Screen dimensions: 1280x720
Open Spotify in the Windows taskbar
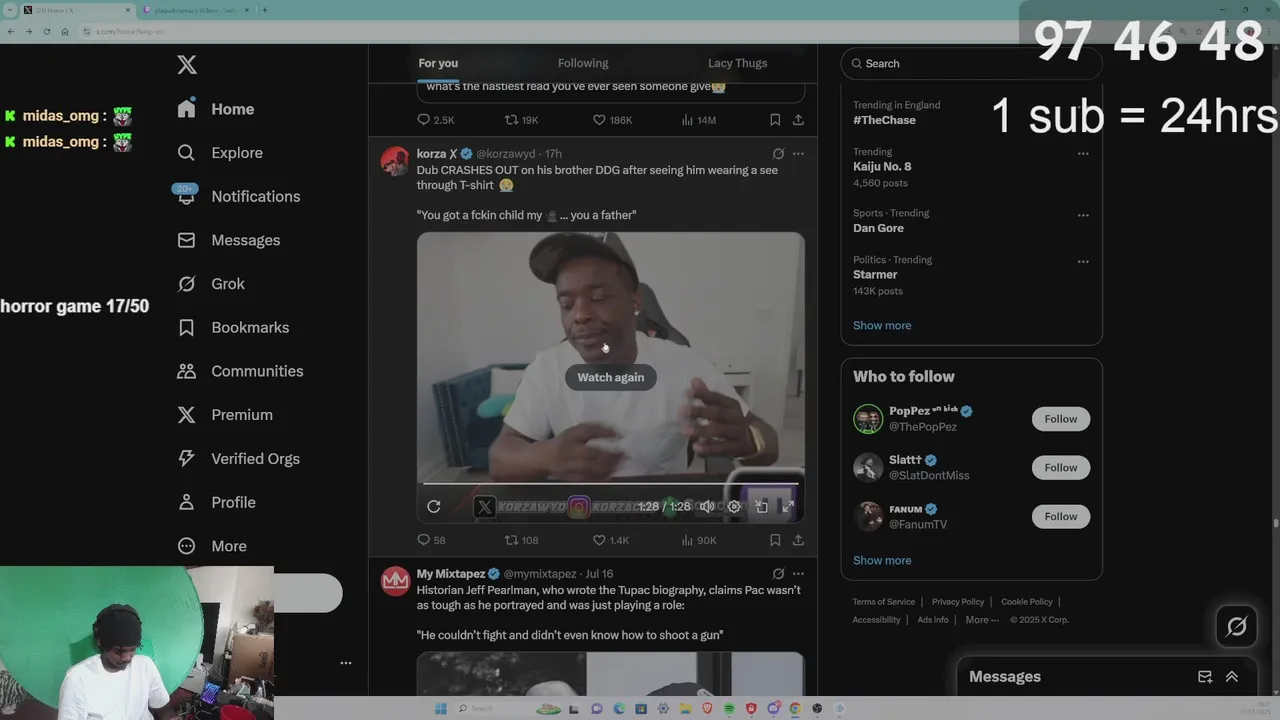click(729, 708)
